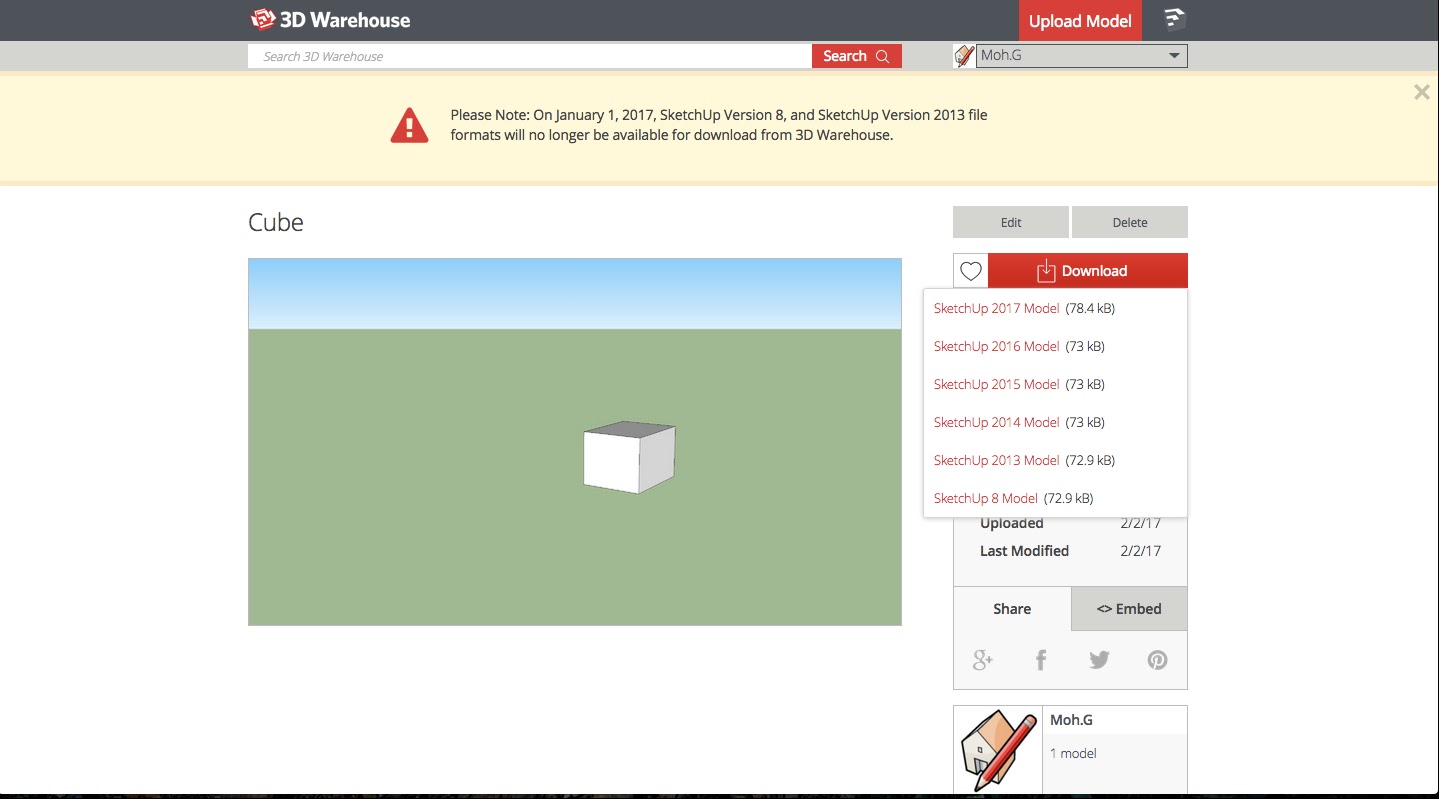Viewport: 1439px width, 799px height.
Task: Click the Upload Model button
Action: coord(1079,20)
